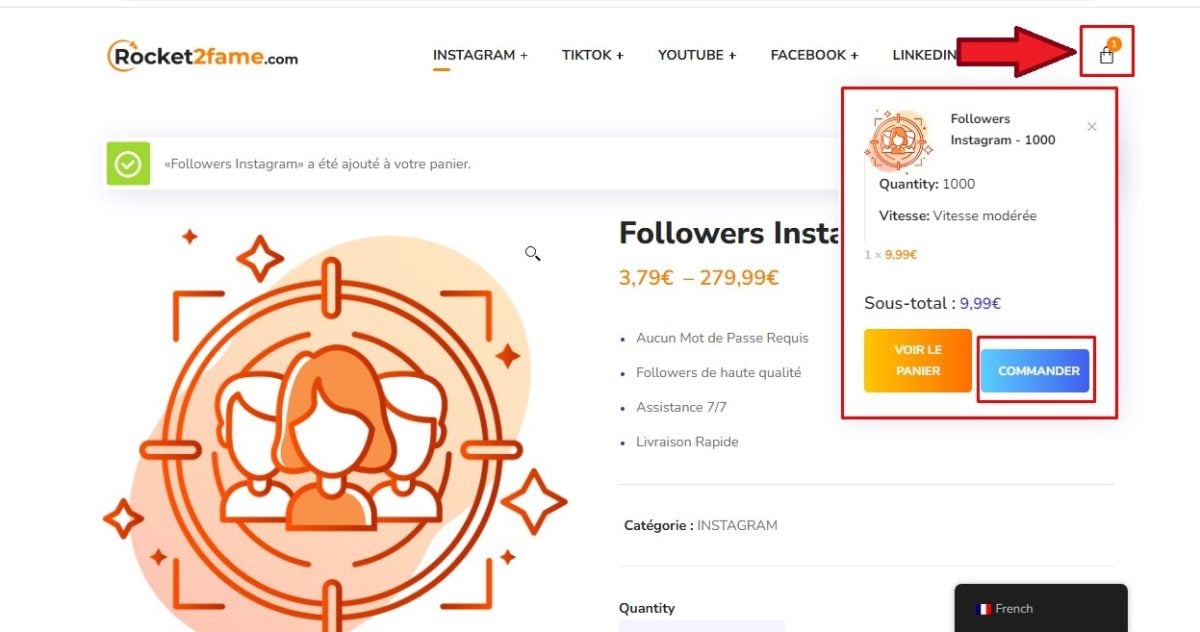Click the Quantity input field
This screenshot has height=632, width=1200.
point(702,626)
